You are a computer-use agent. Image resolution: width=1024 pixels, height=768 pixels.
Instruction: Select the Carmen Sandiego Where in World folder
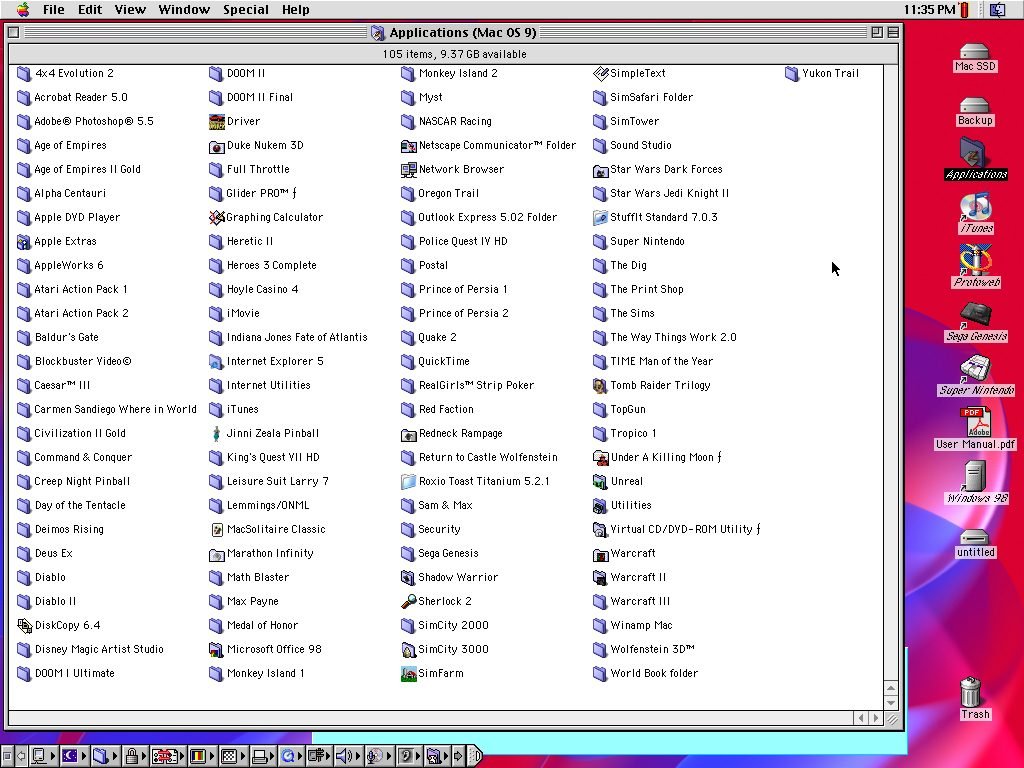click(x=106, y=409)
